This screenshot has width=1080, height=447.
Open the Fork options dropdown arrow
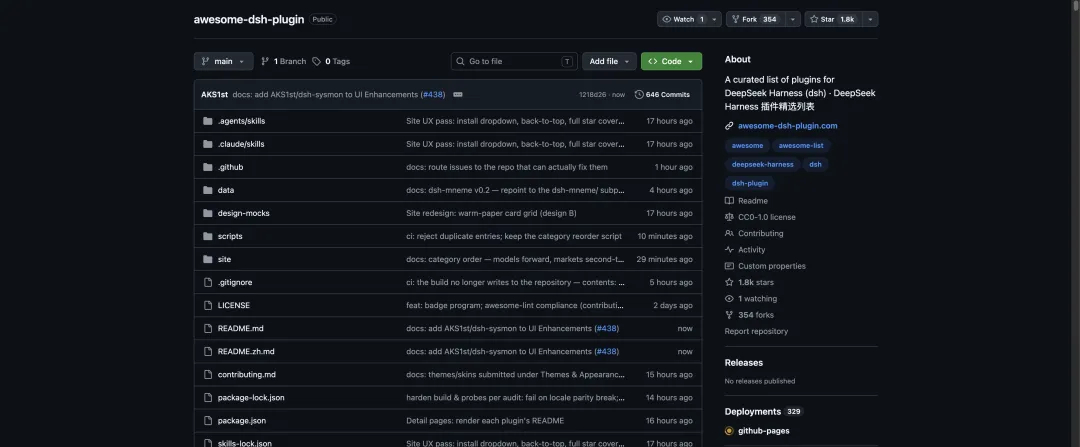793,19
